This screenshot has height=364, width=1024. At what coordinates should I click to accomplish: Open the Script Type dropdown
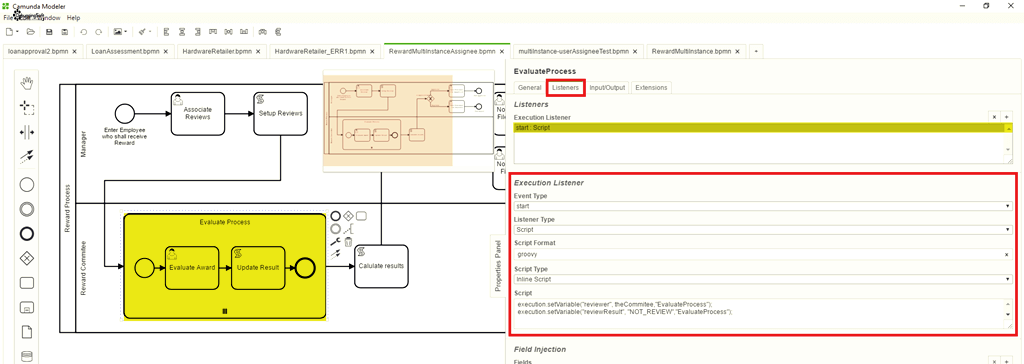763,279
